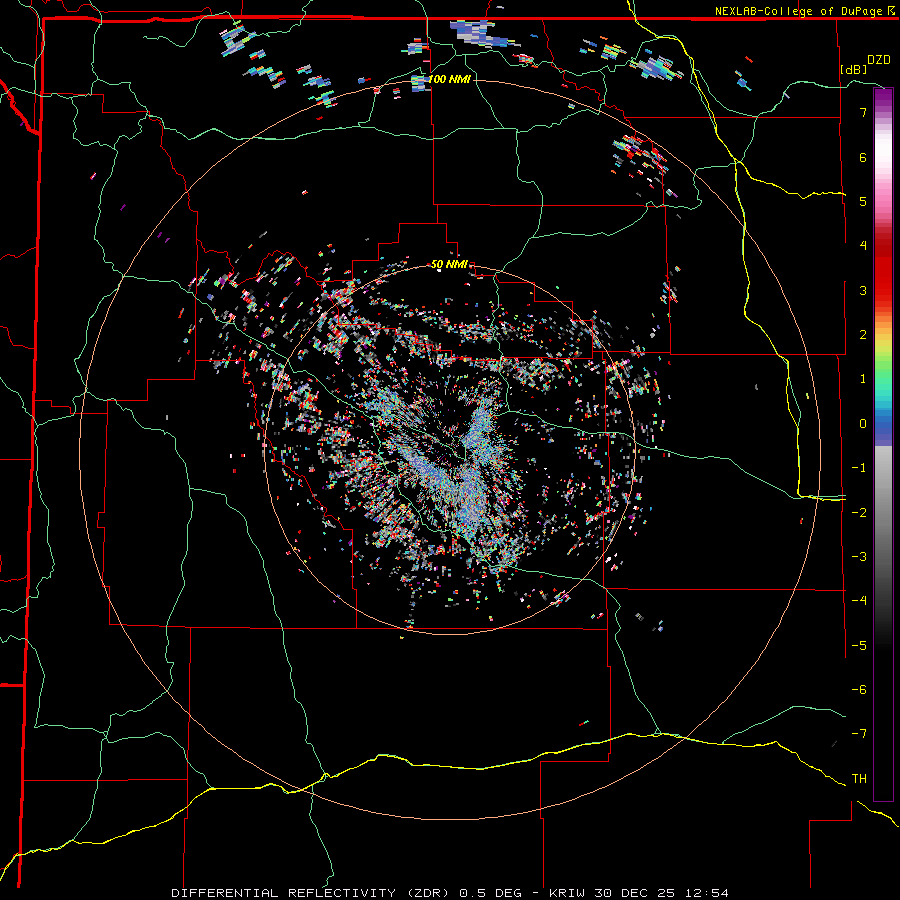Click the ZDR color scale bar
This screenshot has height=900, width=900.
[x=883, y=444]
